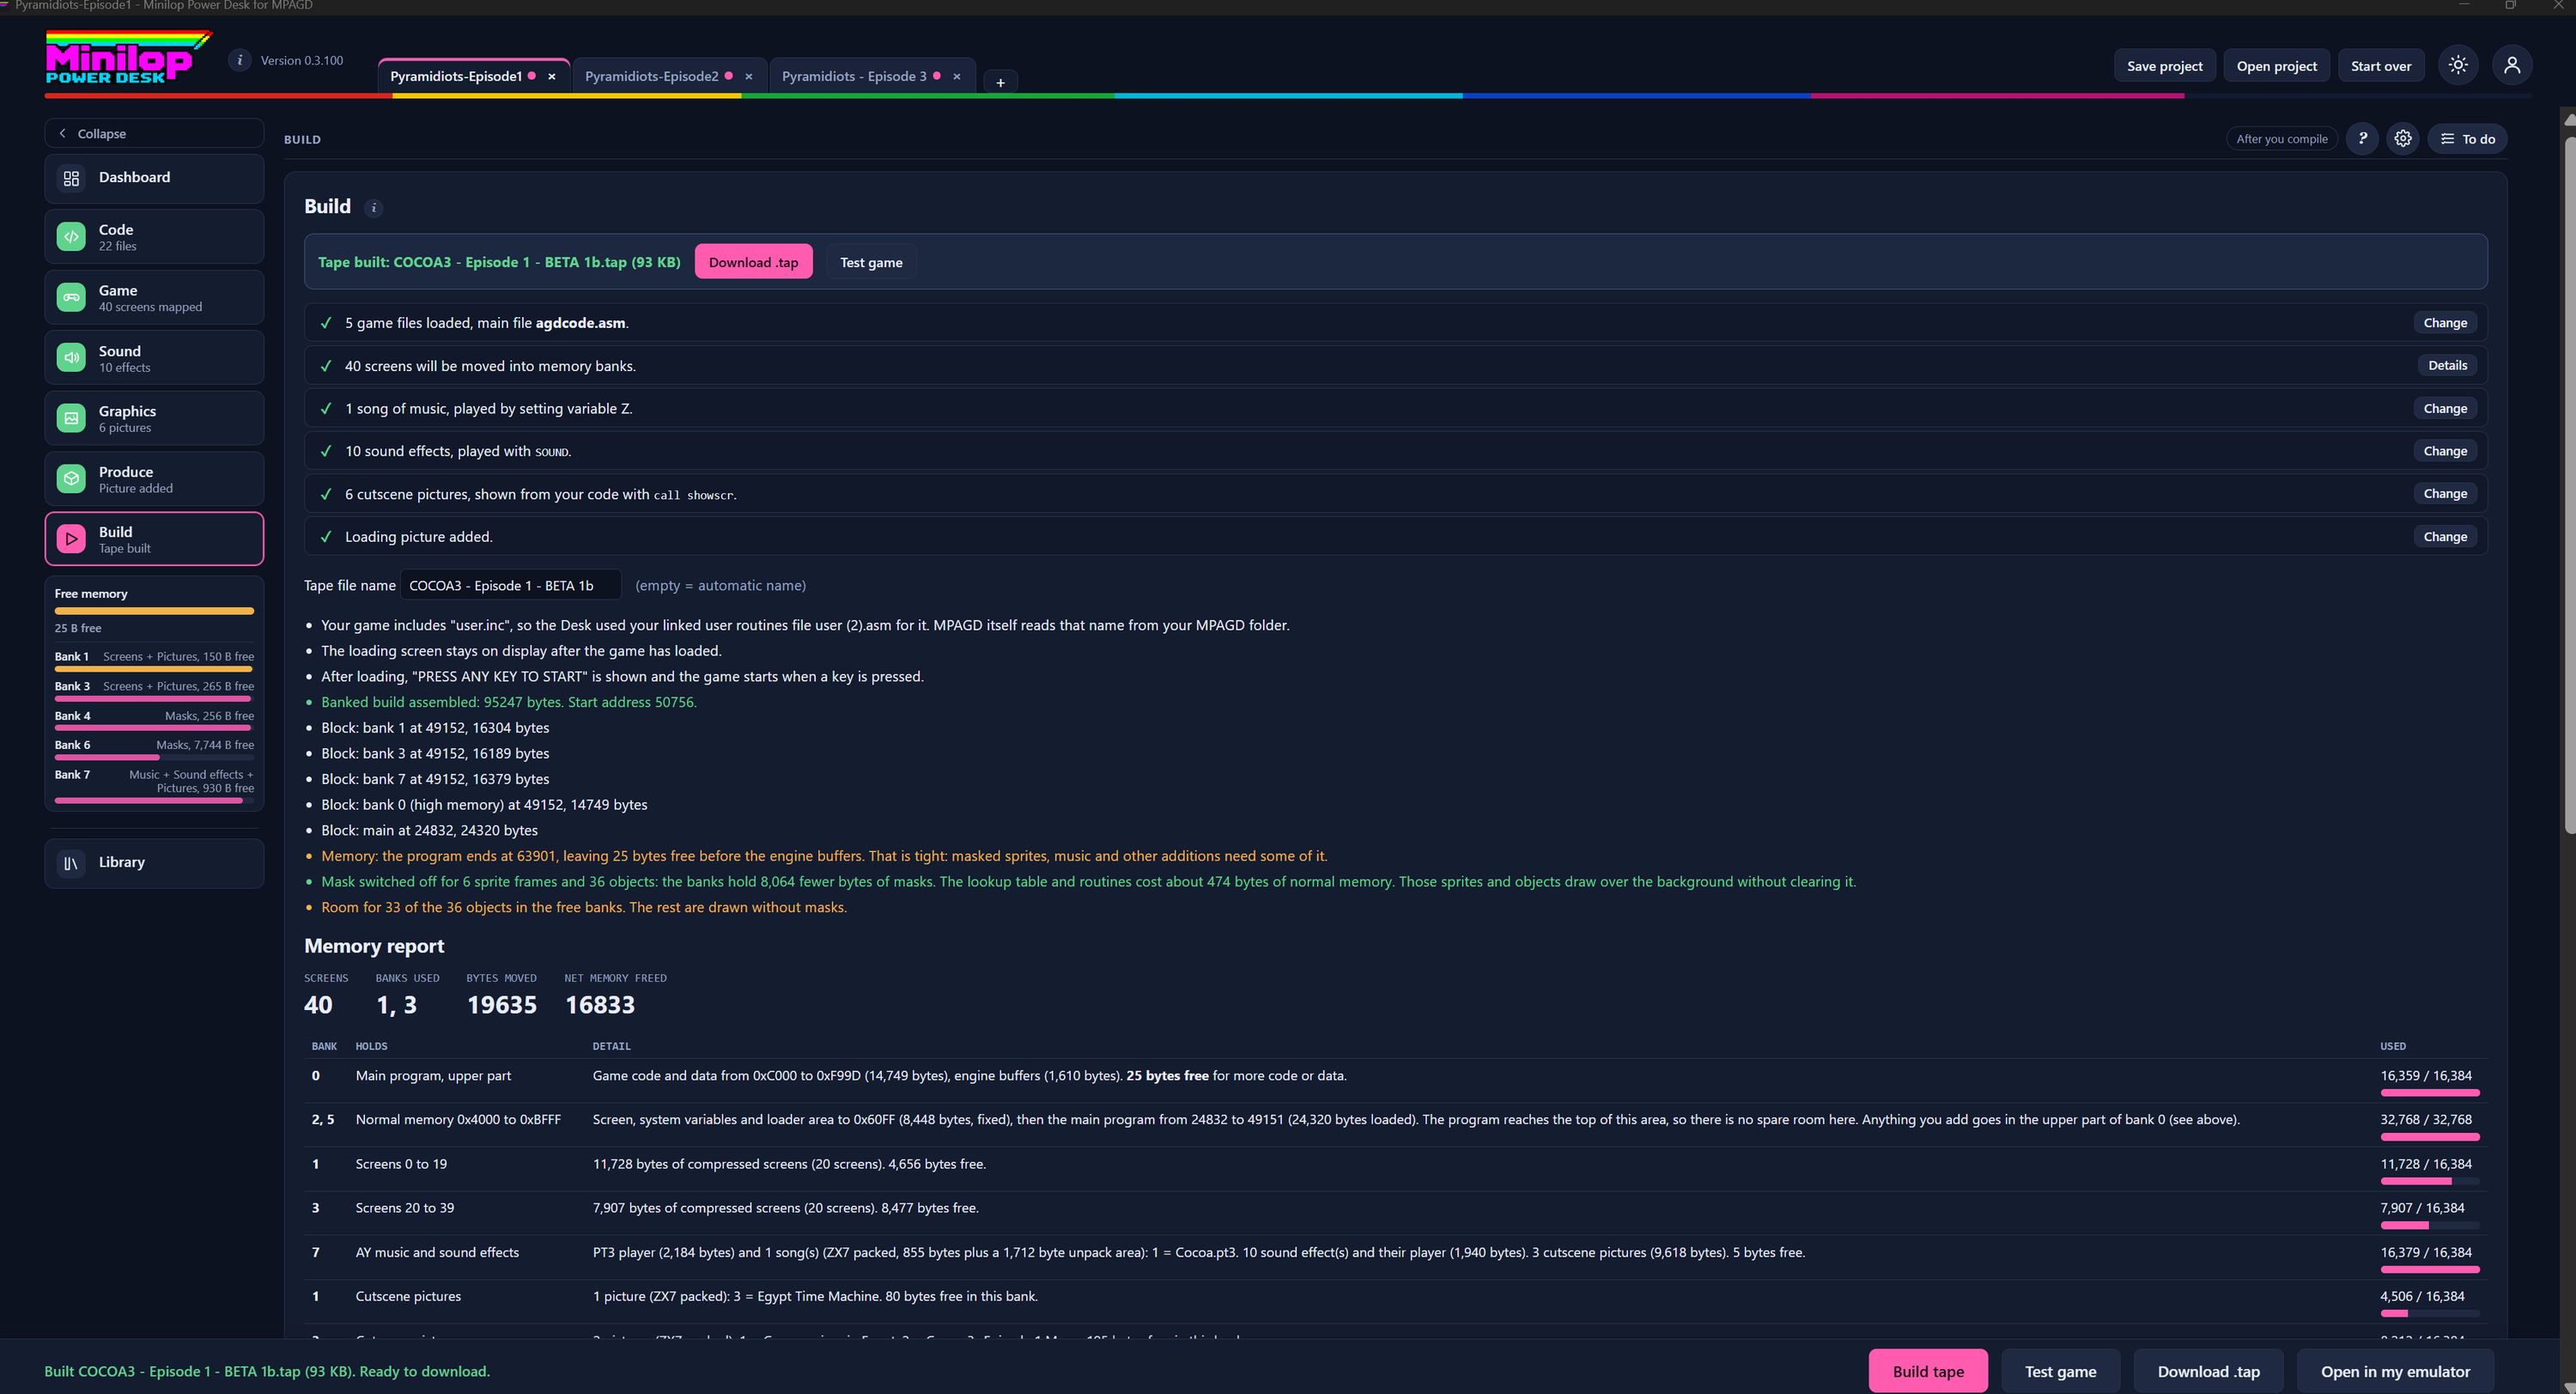Click Test game beside tape built message
The width and height of the screenshot is (2576, 1394).
(871, 262)
